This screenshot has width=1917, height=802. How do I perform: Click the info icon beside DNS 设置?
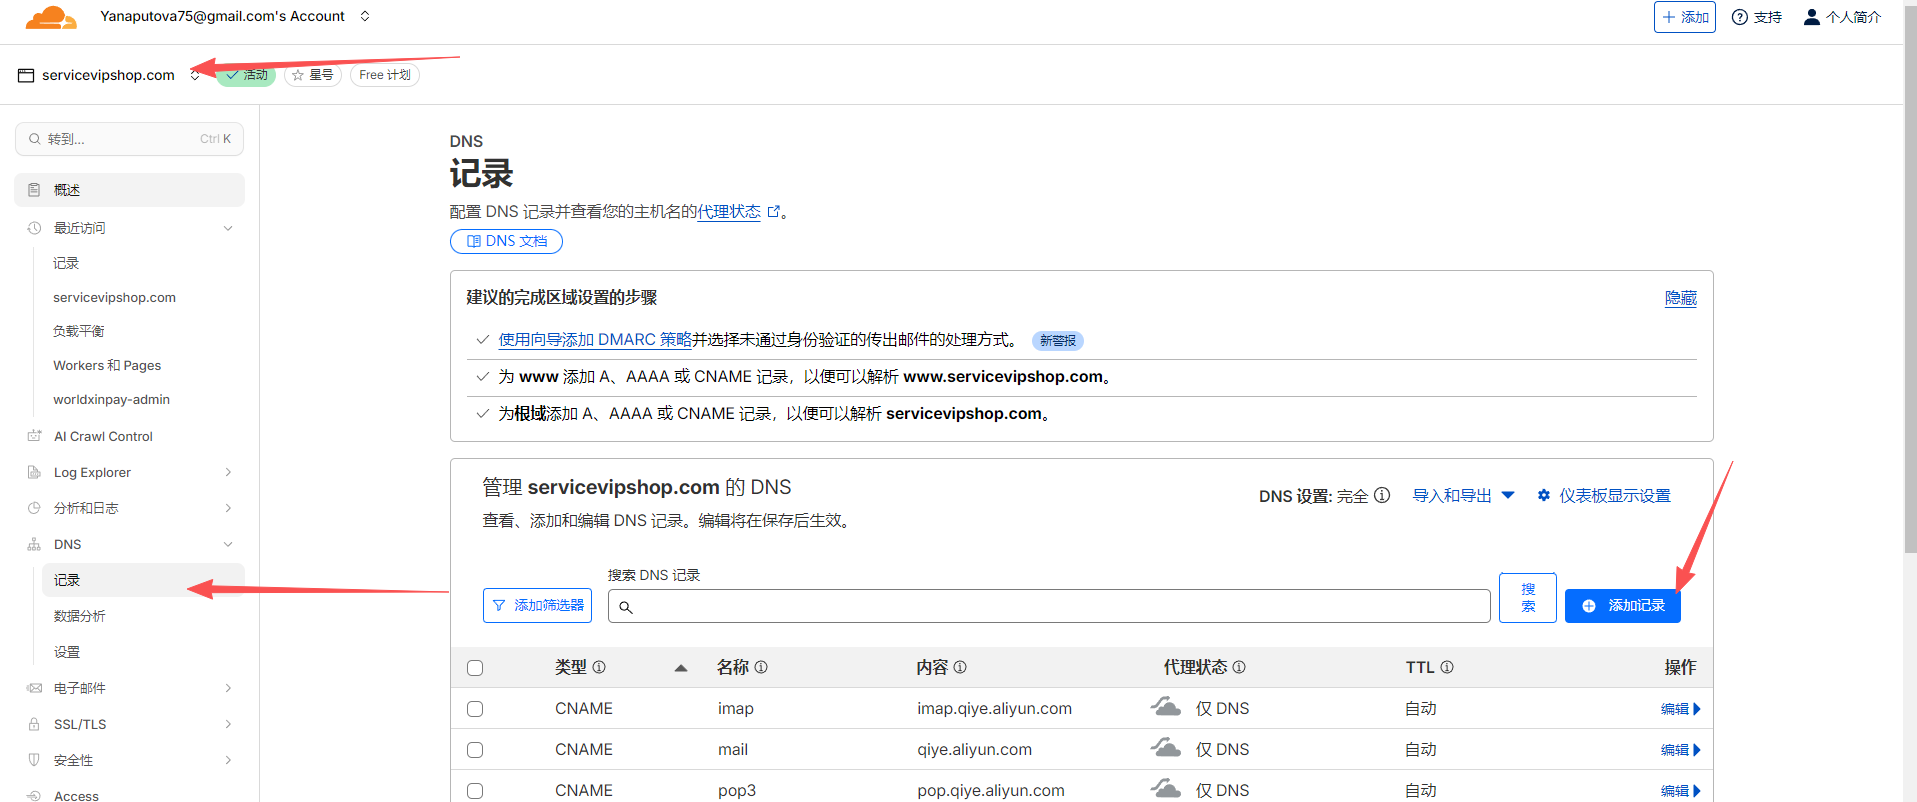[x=1382, y=495]
